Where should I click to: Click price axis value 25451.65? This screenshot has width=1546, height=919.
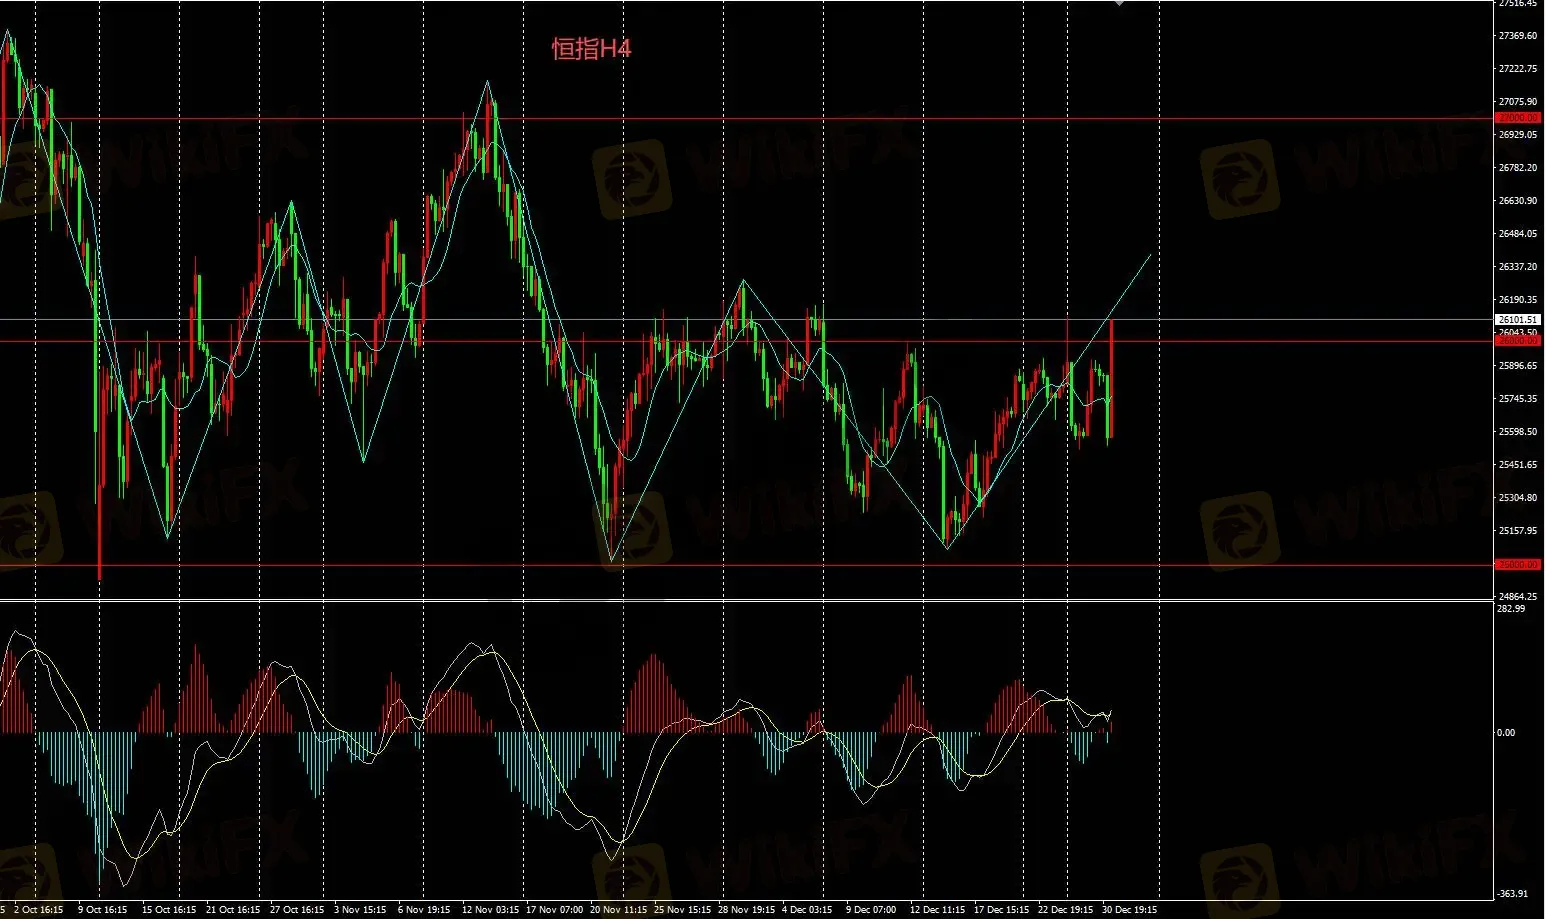(x=1518, y=465)
